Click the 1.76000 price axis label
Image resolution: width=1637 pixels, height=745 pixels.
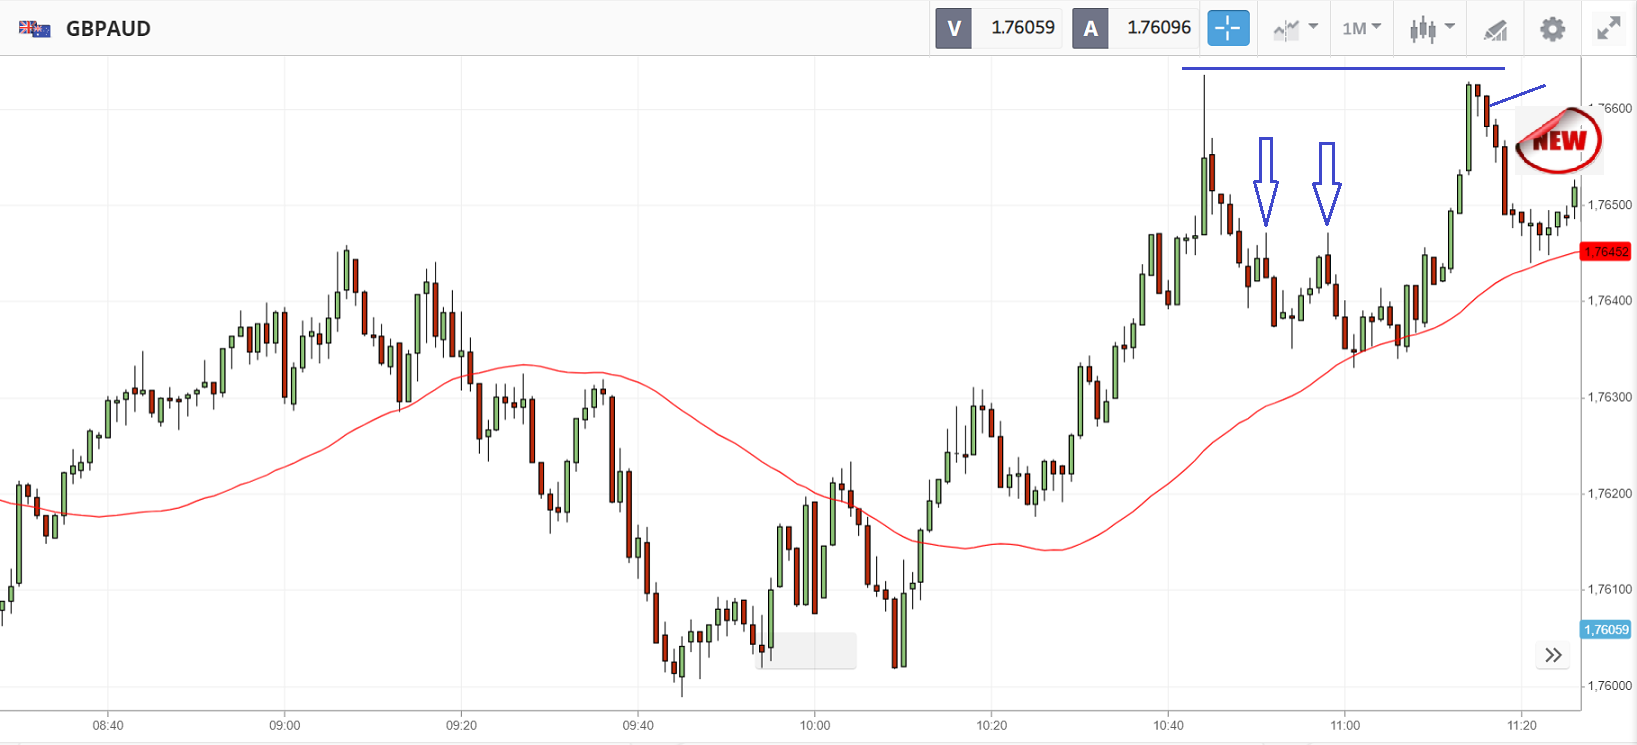tap(1610, 686)
